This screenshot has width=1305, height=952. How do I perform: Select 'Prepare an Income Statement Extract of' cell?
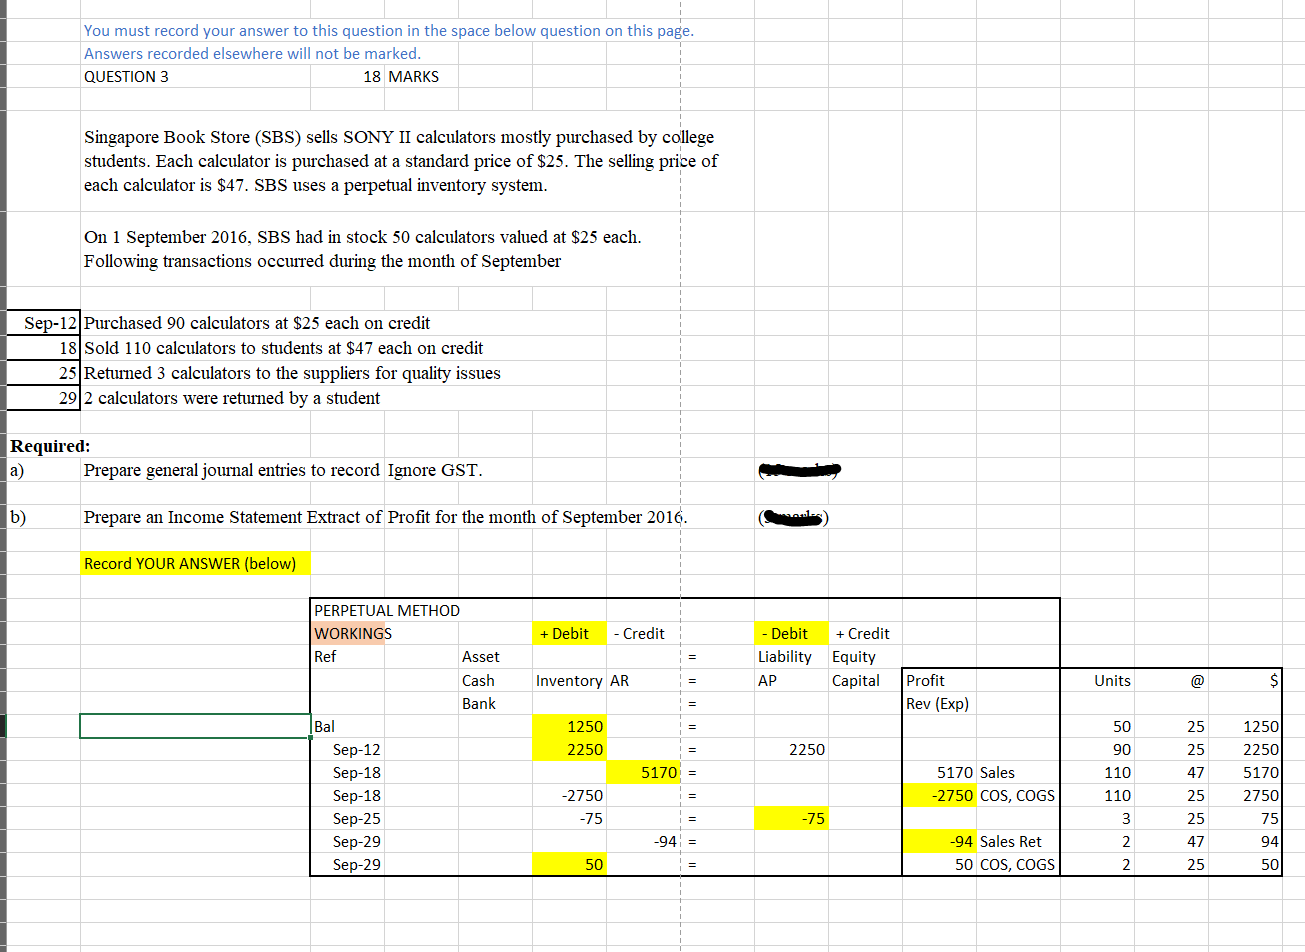[233, 517]
